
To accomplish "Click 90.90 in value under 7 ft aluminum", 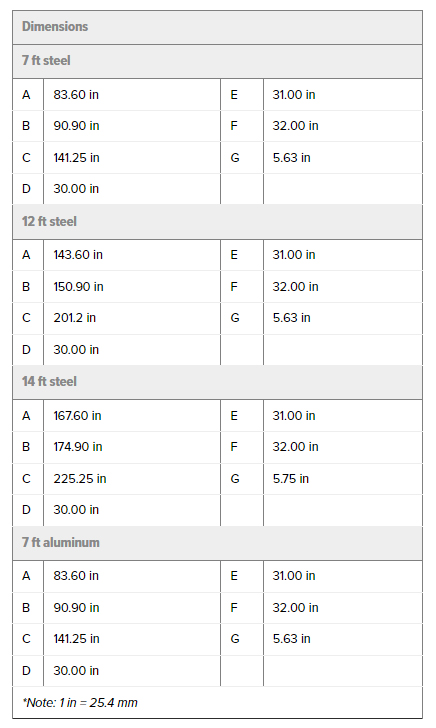I will coord(76,608).
